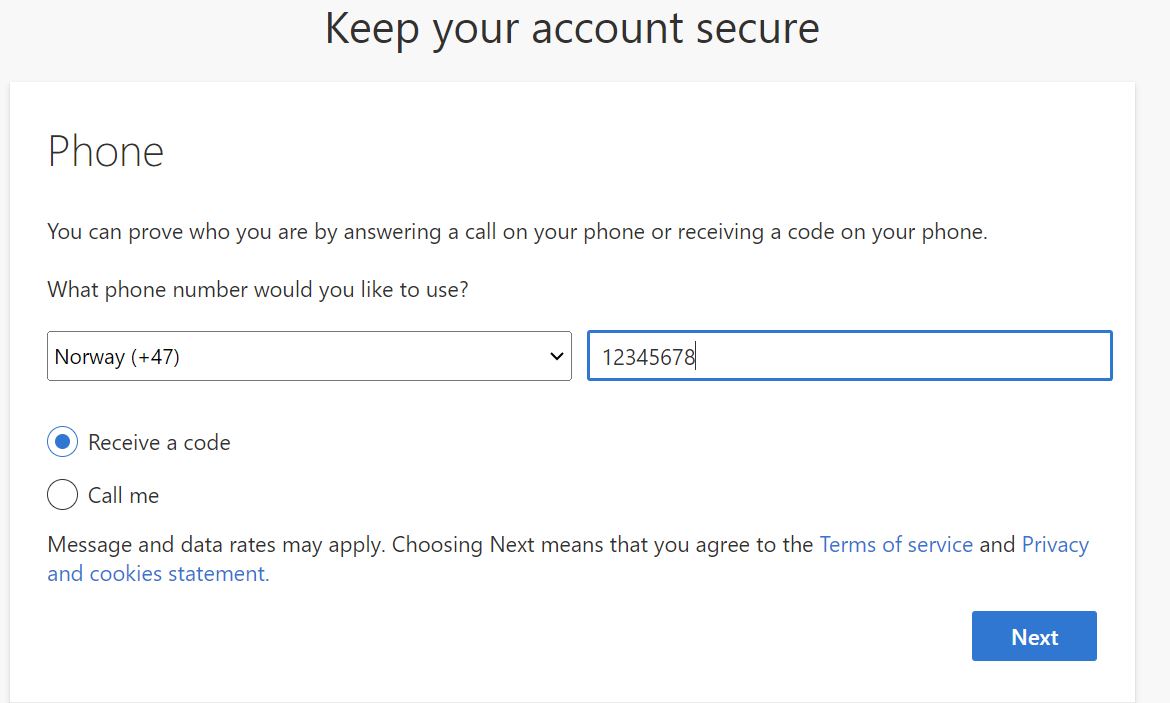This screenshot has width=1170, height=703.
Task: Focus the phone number input field
Action: (x=849, y=356)
